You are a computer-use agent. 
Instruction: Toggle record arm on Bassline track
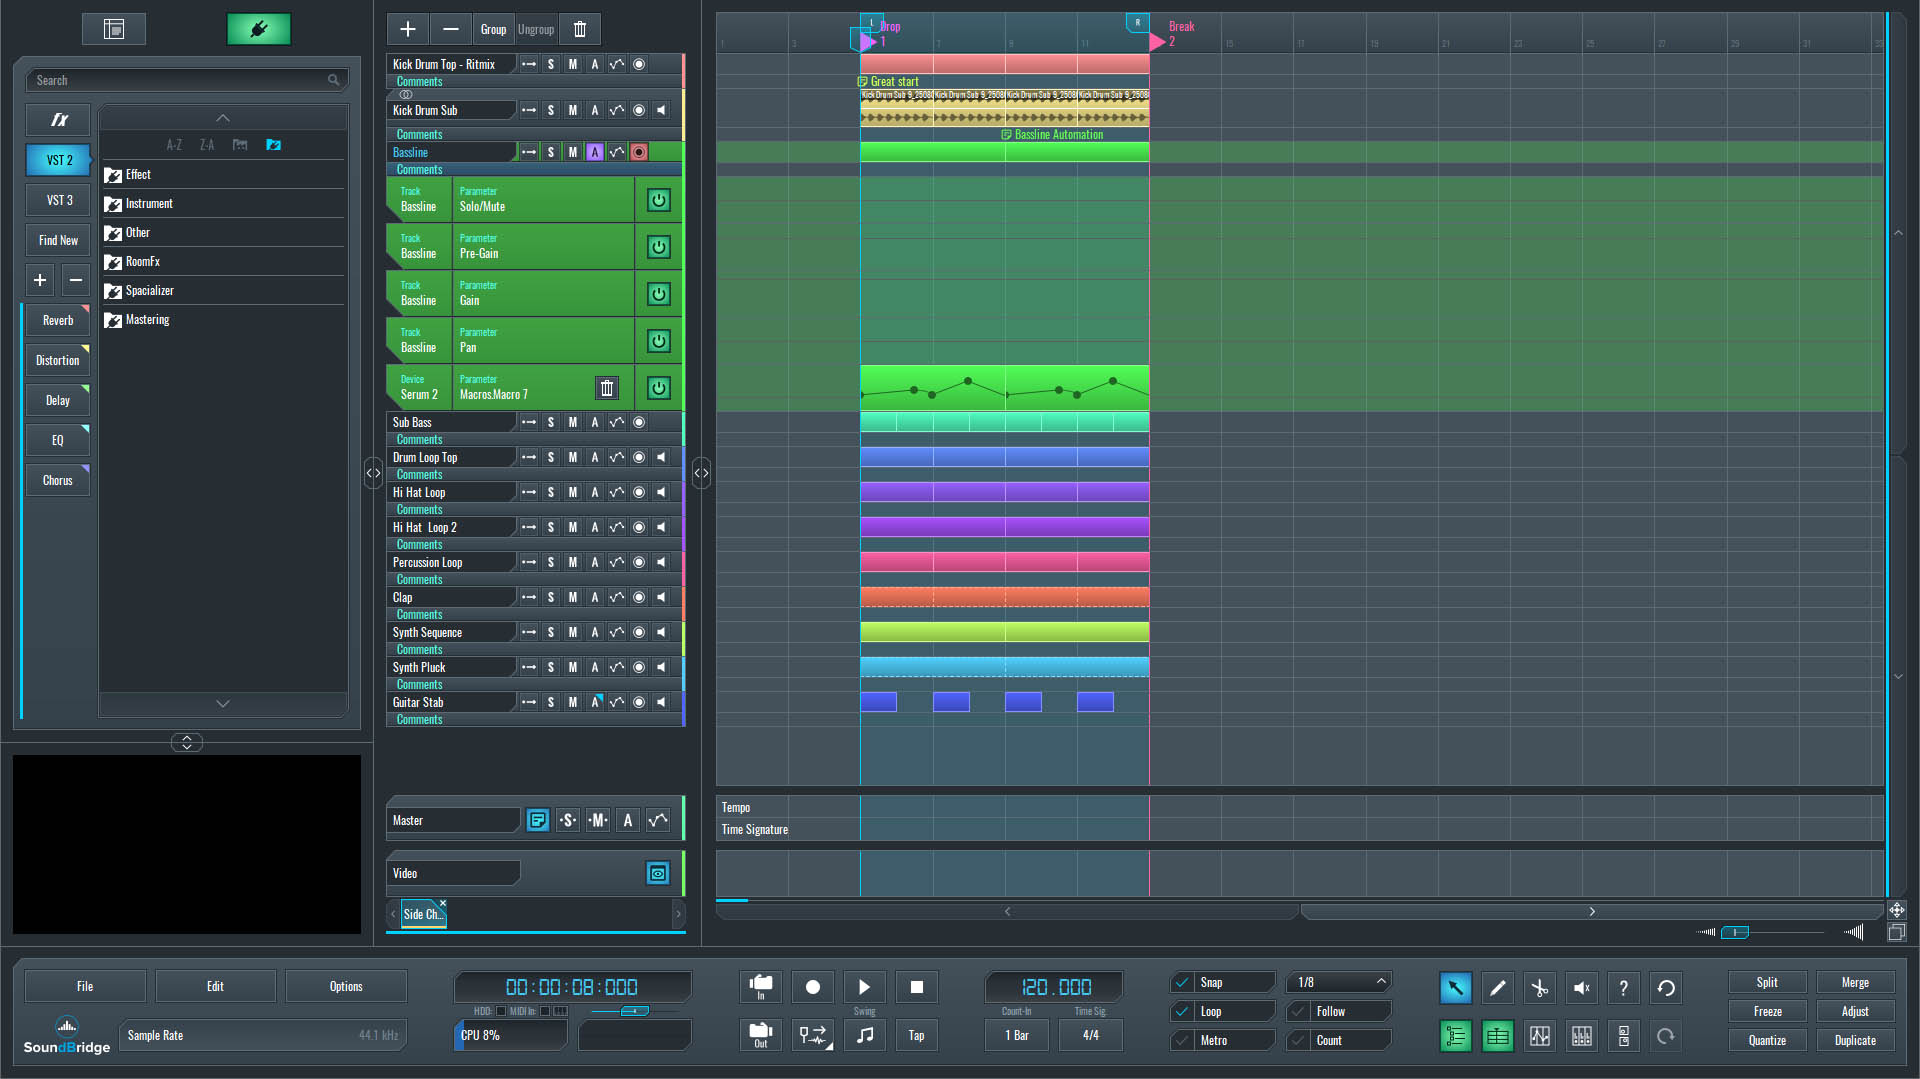(639, 152)
